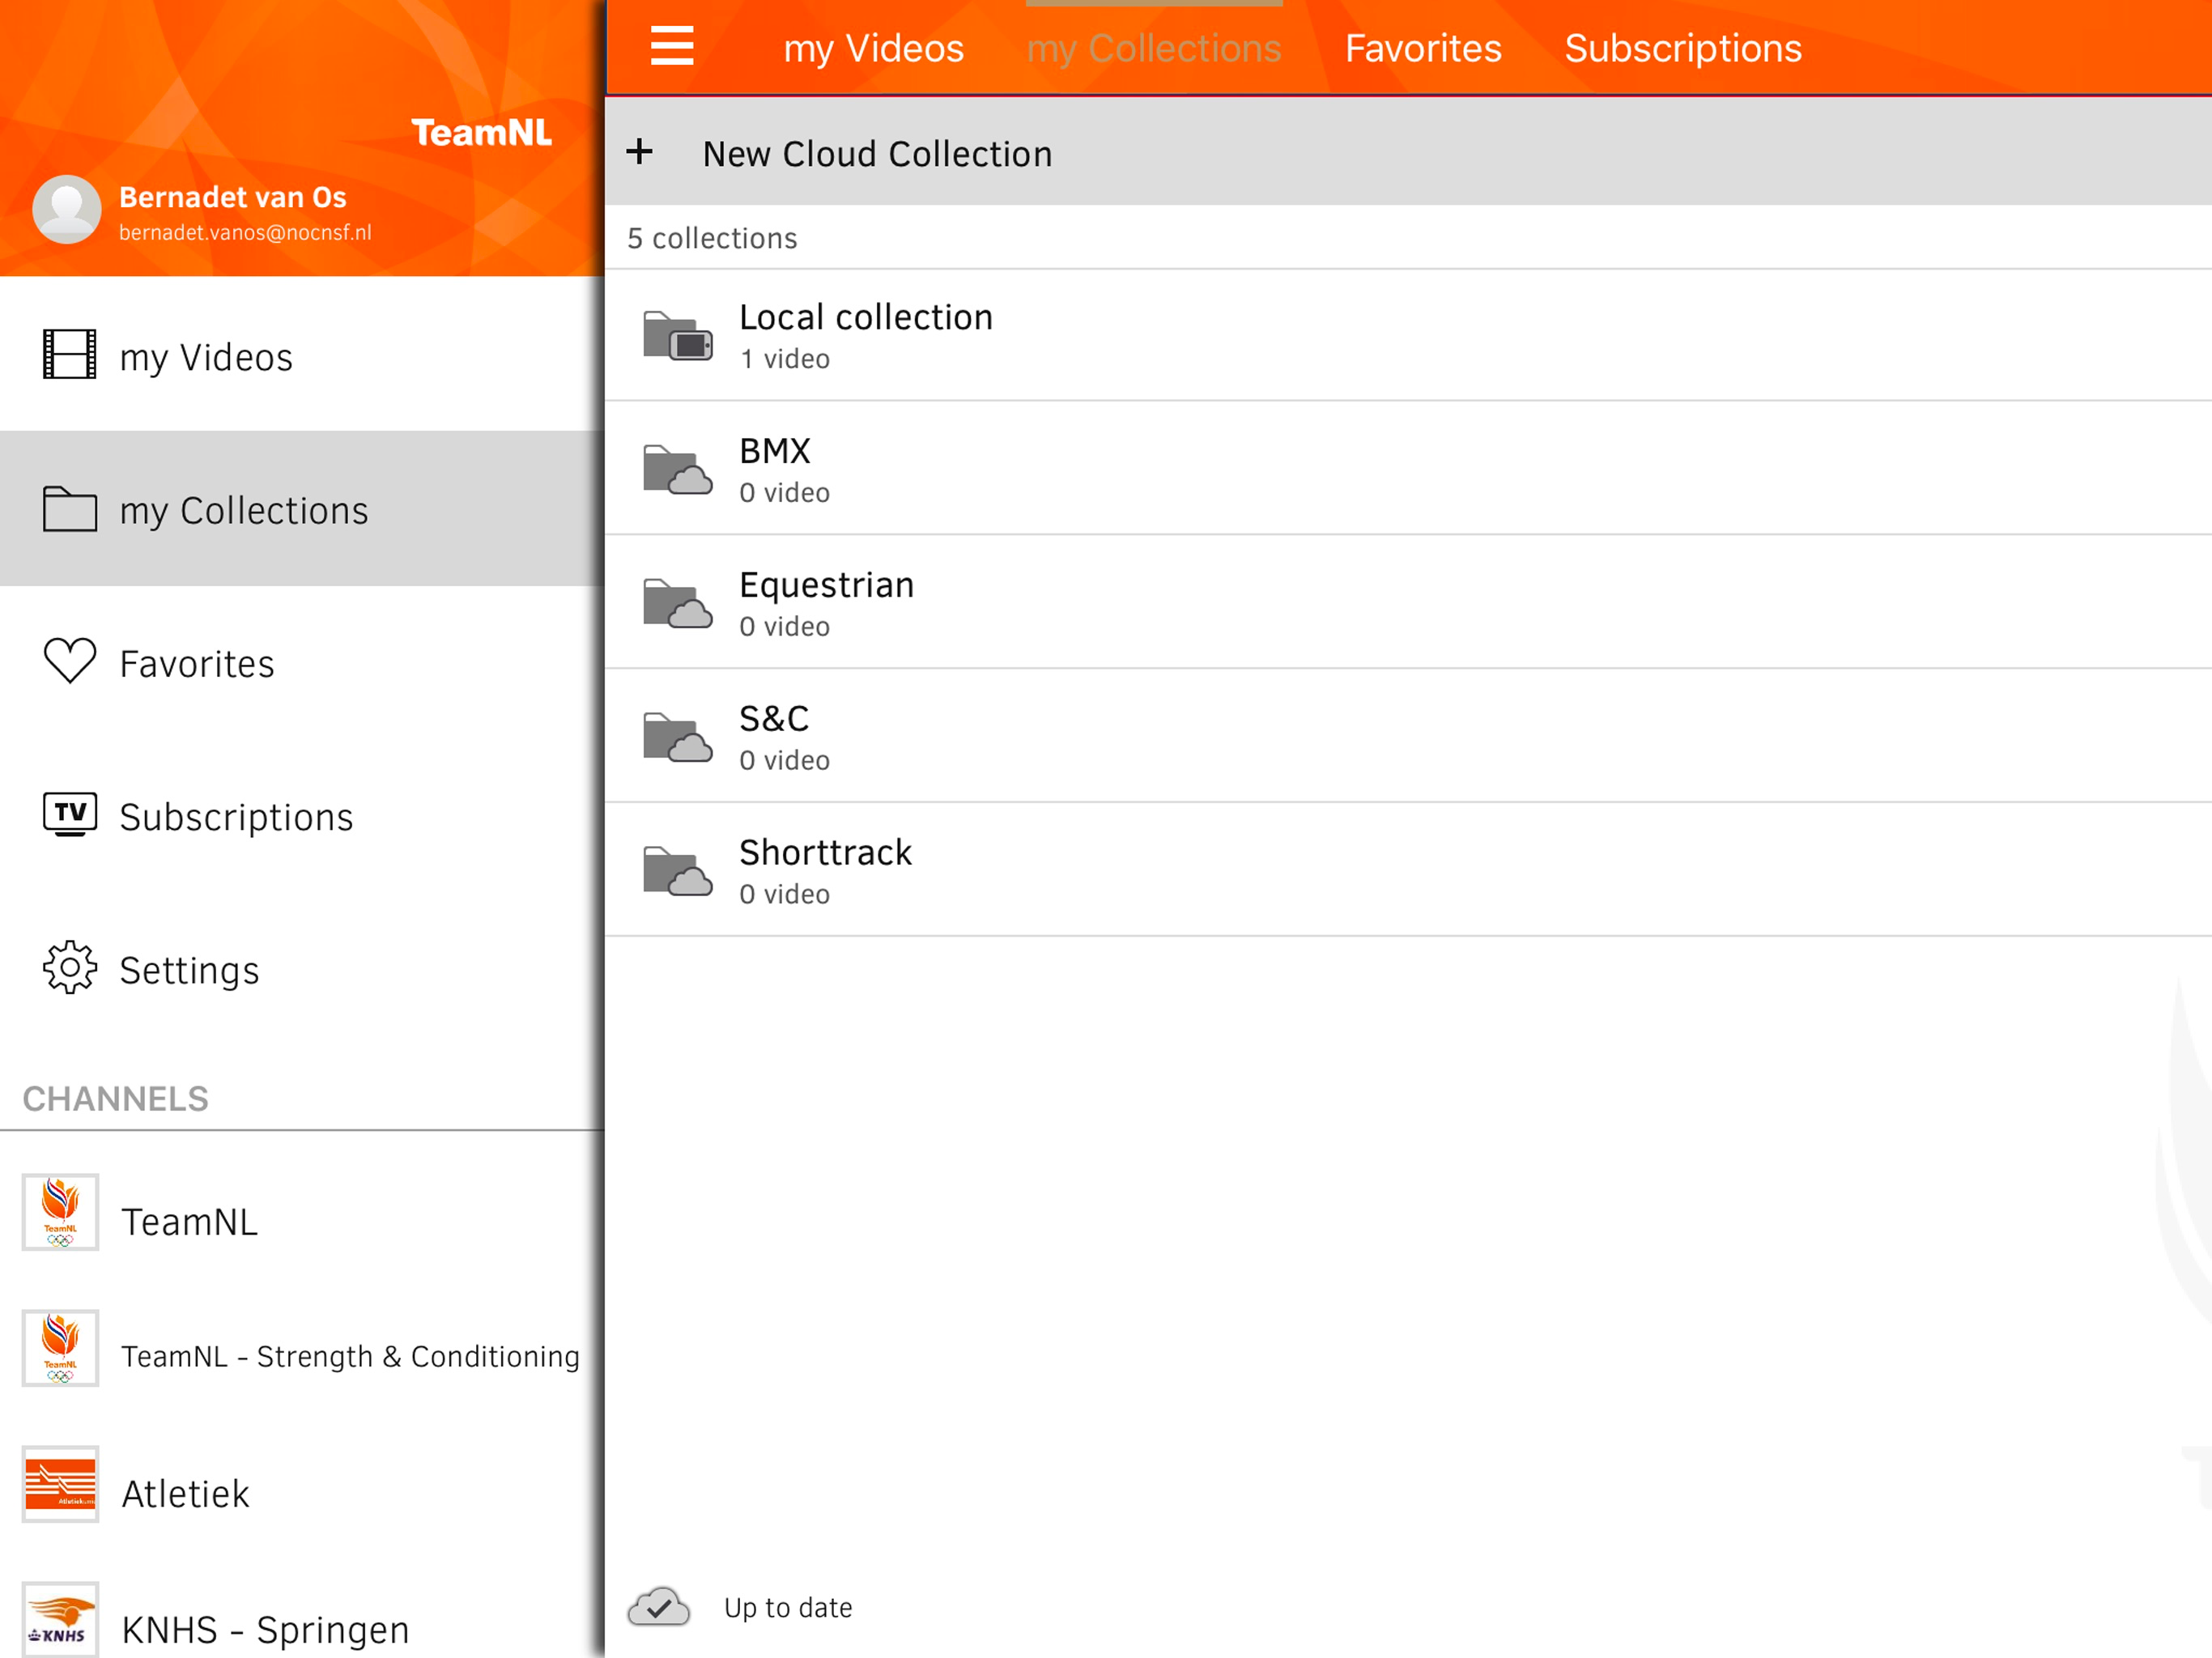Open the BMX collection
This screenshot has width=2212, height=1658.
[1408, 469]
